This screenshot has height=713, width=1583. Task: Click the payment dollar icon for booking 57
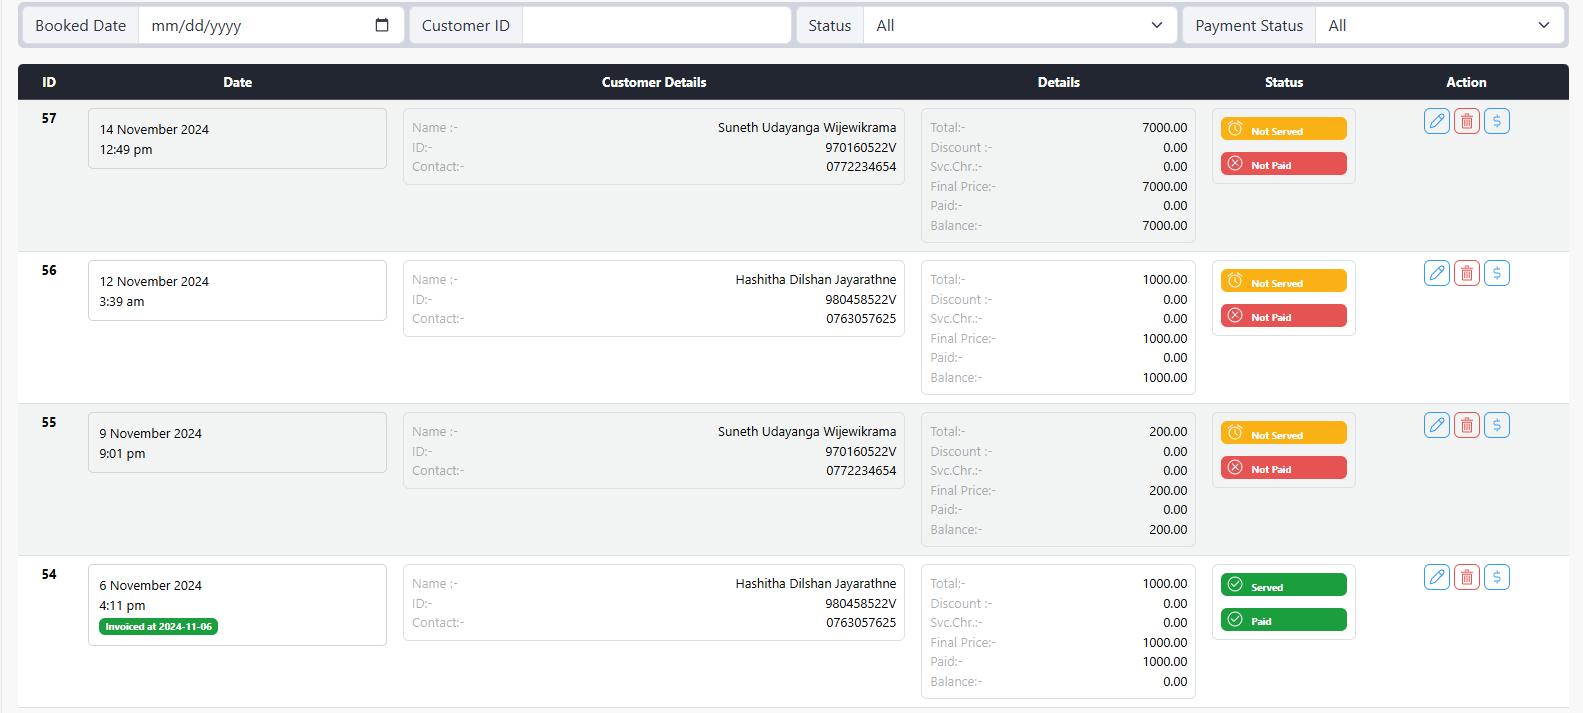1496,121
